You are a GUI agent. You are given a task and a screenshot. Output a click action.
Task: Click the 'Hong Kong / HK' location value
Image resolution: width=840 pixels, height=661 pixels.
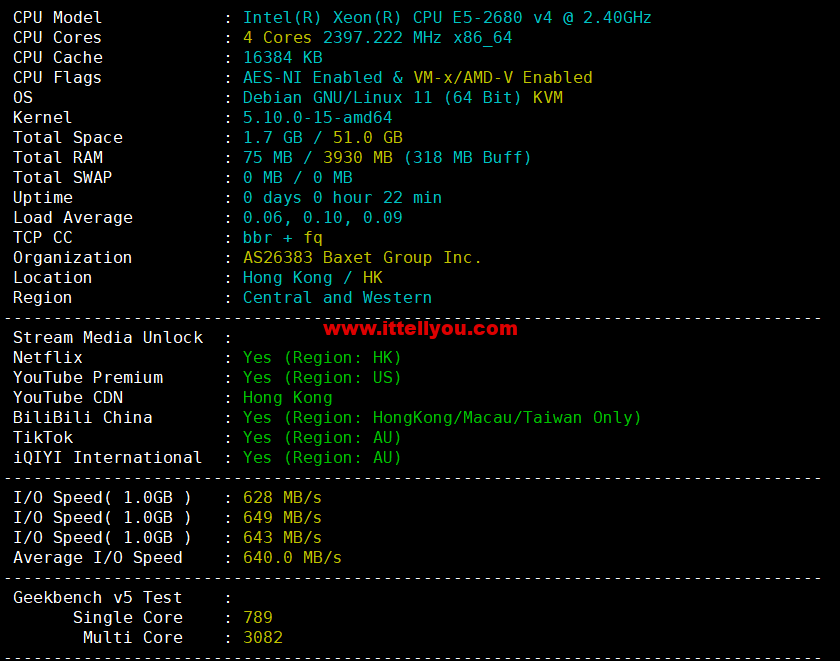(x=312, y=278)
